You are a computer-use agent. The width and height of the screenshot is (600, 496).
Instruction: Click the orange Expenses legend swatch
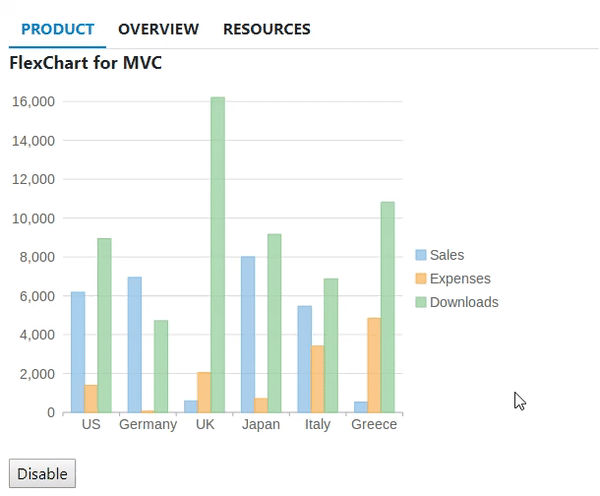click(x=420, y=278)
